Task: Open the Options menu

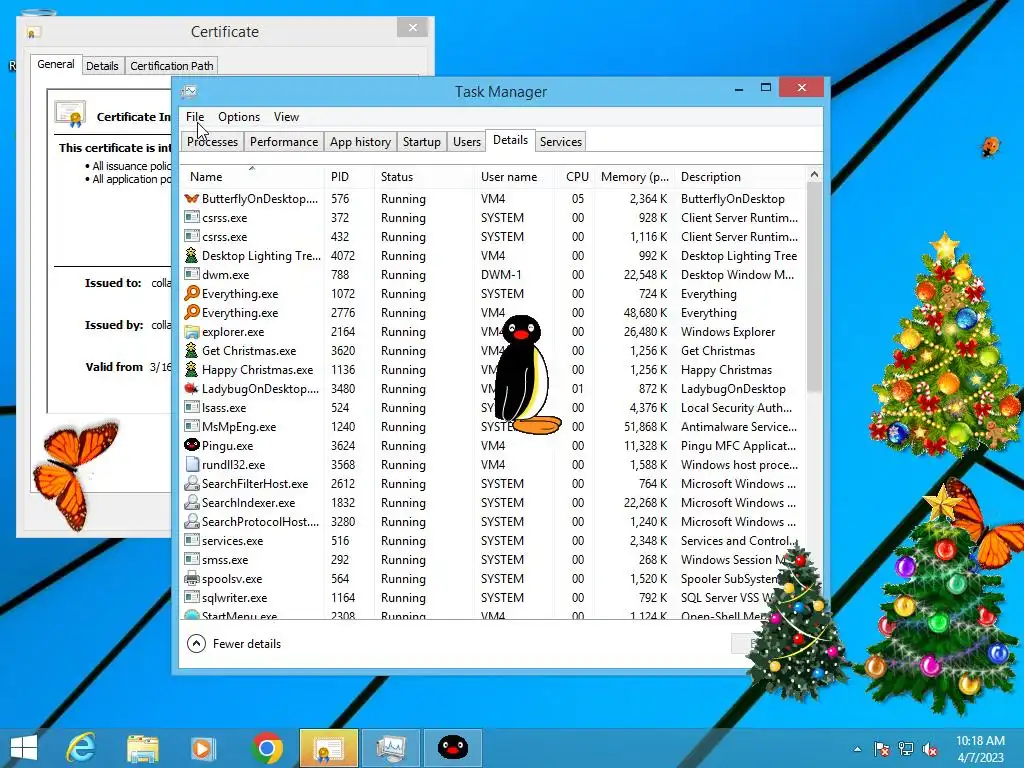Action: [239, 117]
